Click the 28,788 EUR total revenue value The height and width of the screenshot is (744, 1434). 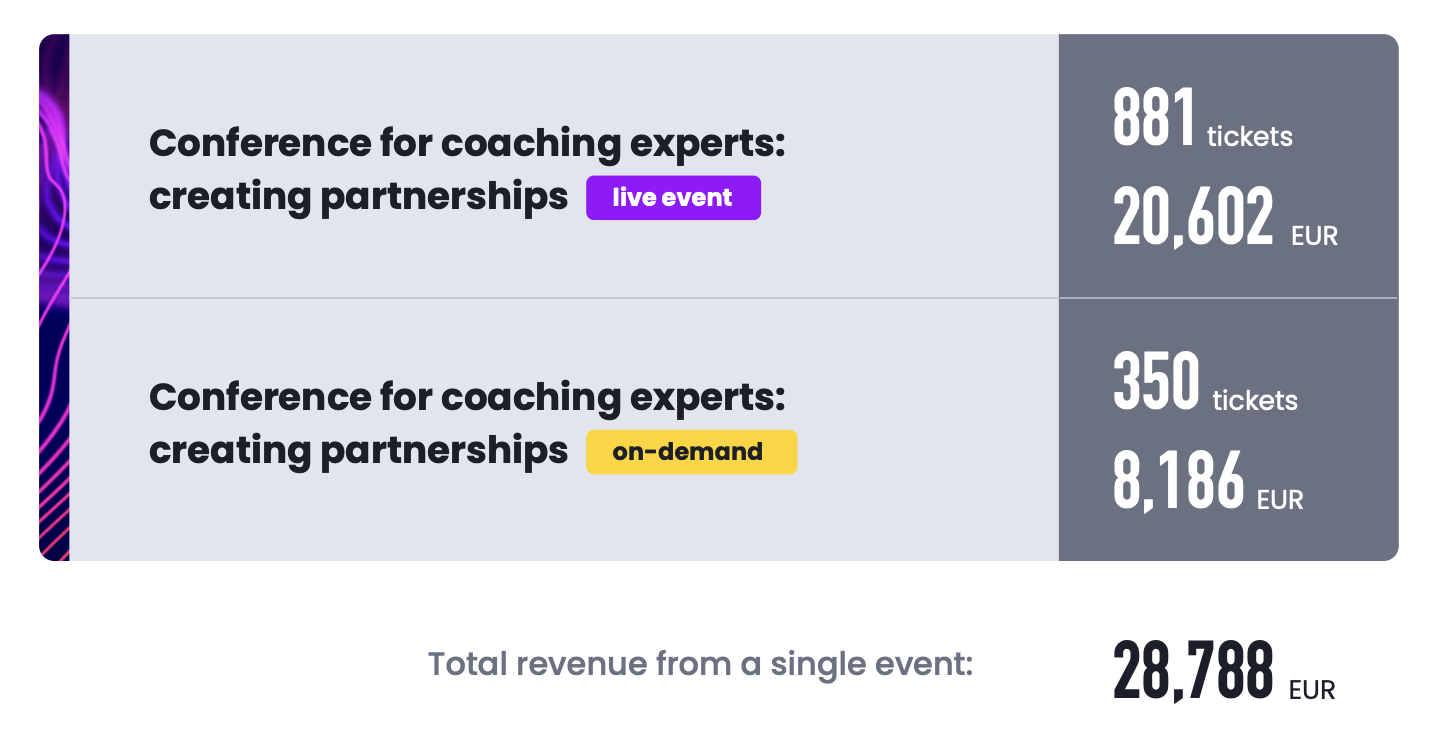point(1224,672)
